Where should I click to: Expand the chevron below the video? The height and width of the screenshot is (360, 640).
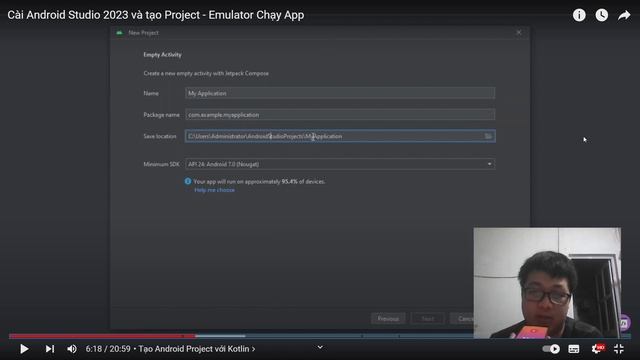pyautogui.click(x=320, y=347)
